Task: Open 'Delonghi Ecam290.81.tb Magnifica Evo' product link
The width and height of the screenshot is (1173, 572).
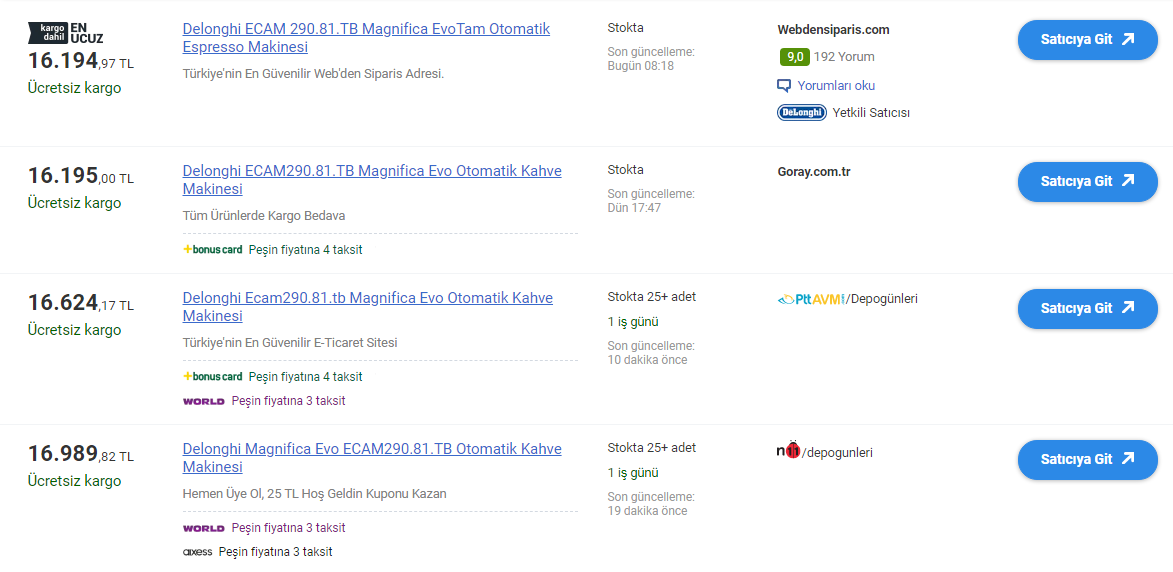Action: [x=367, y=307]
